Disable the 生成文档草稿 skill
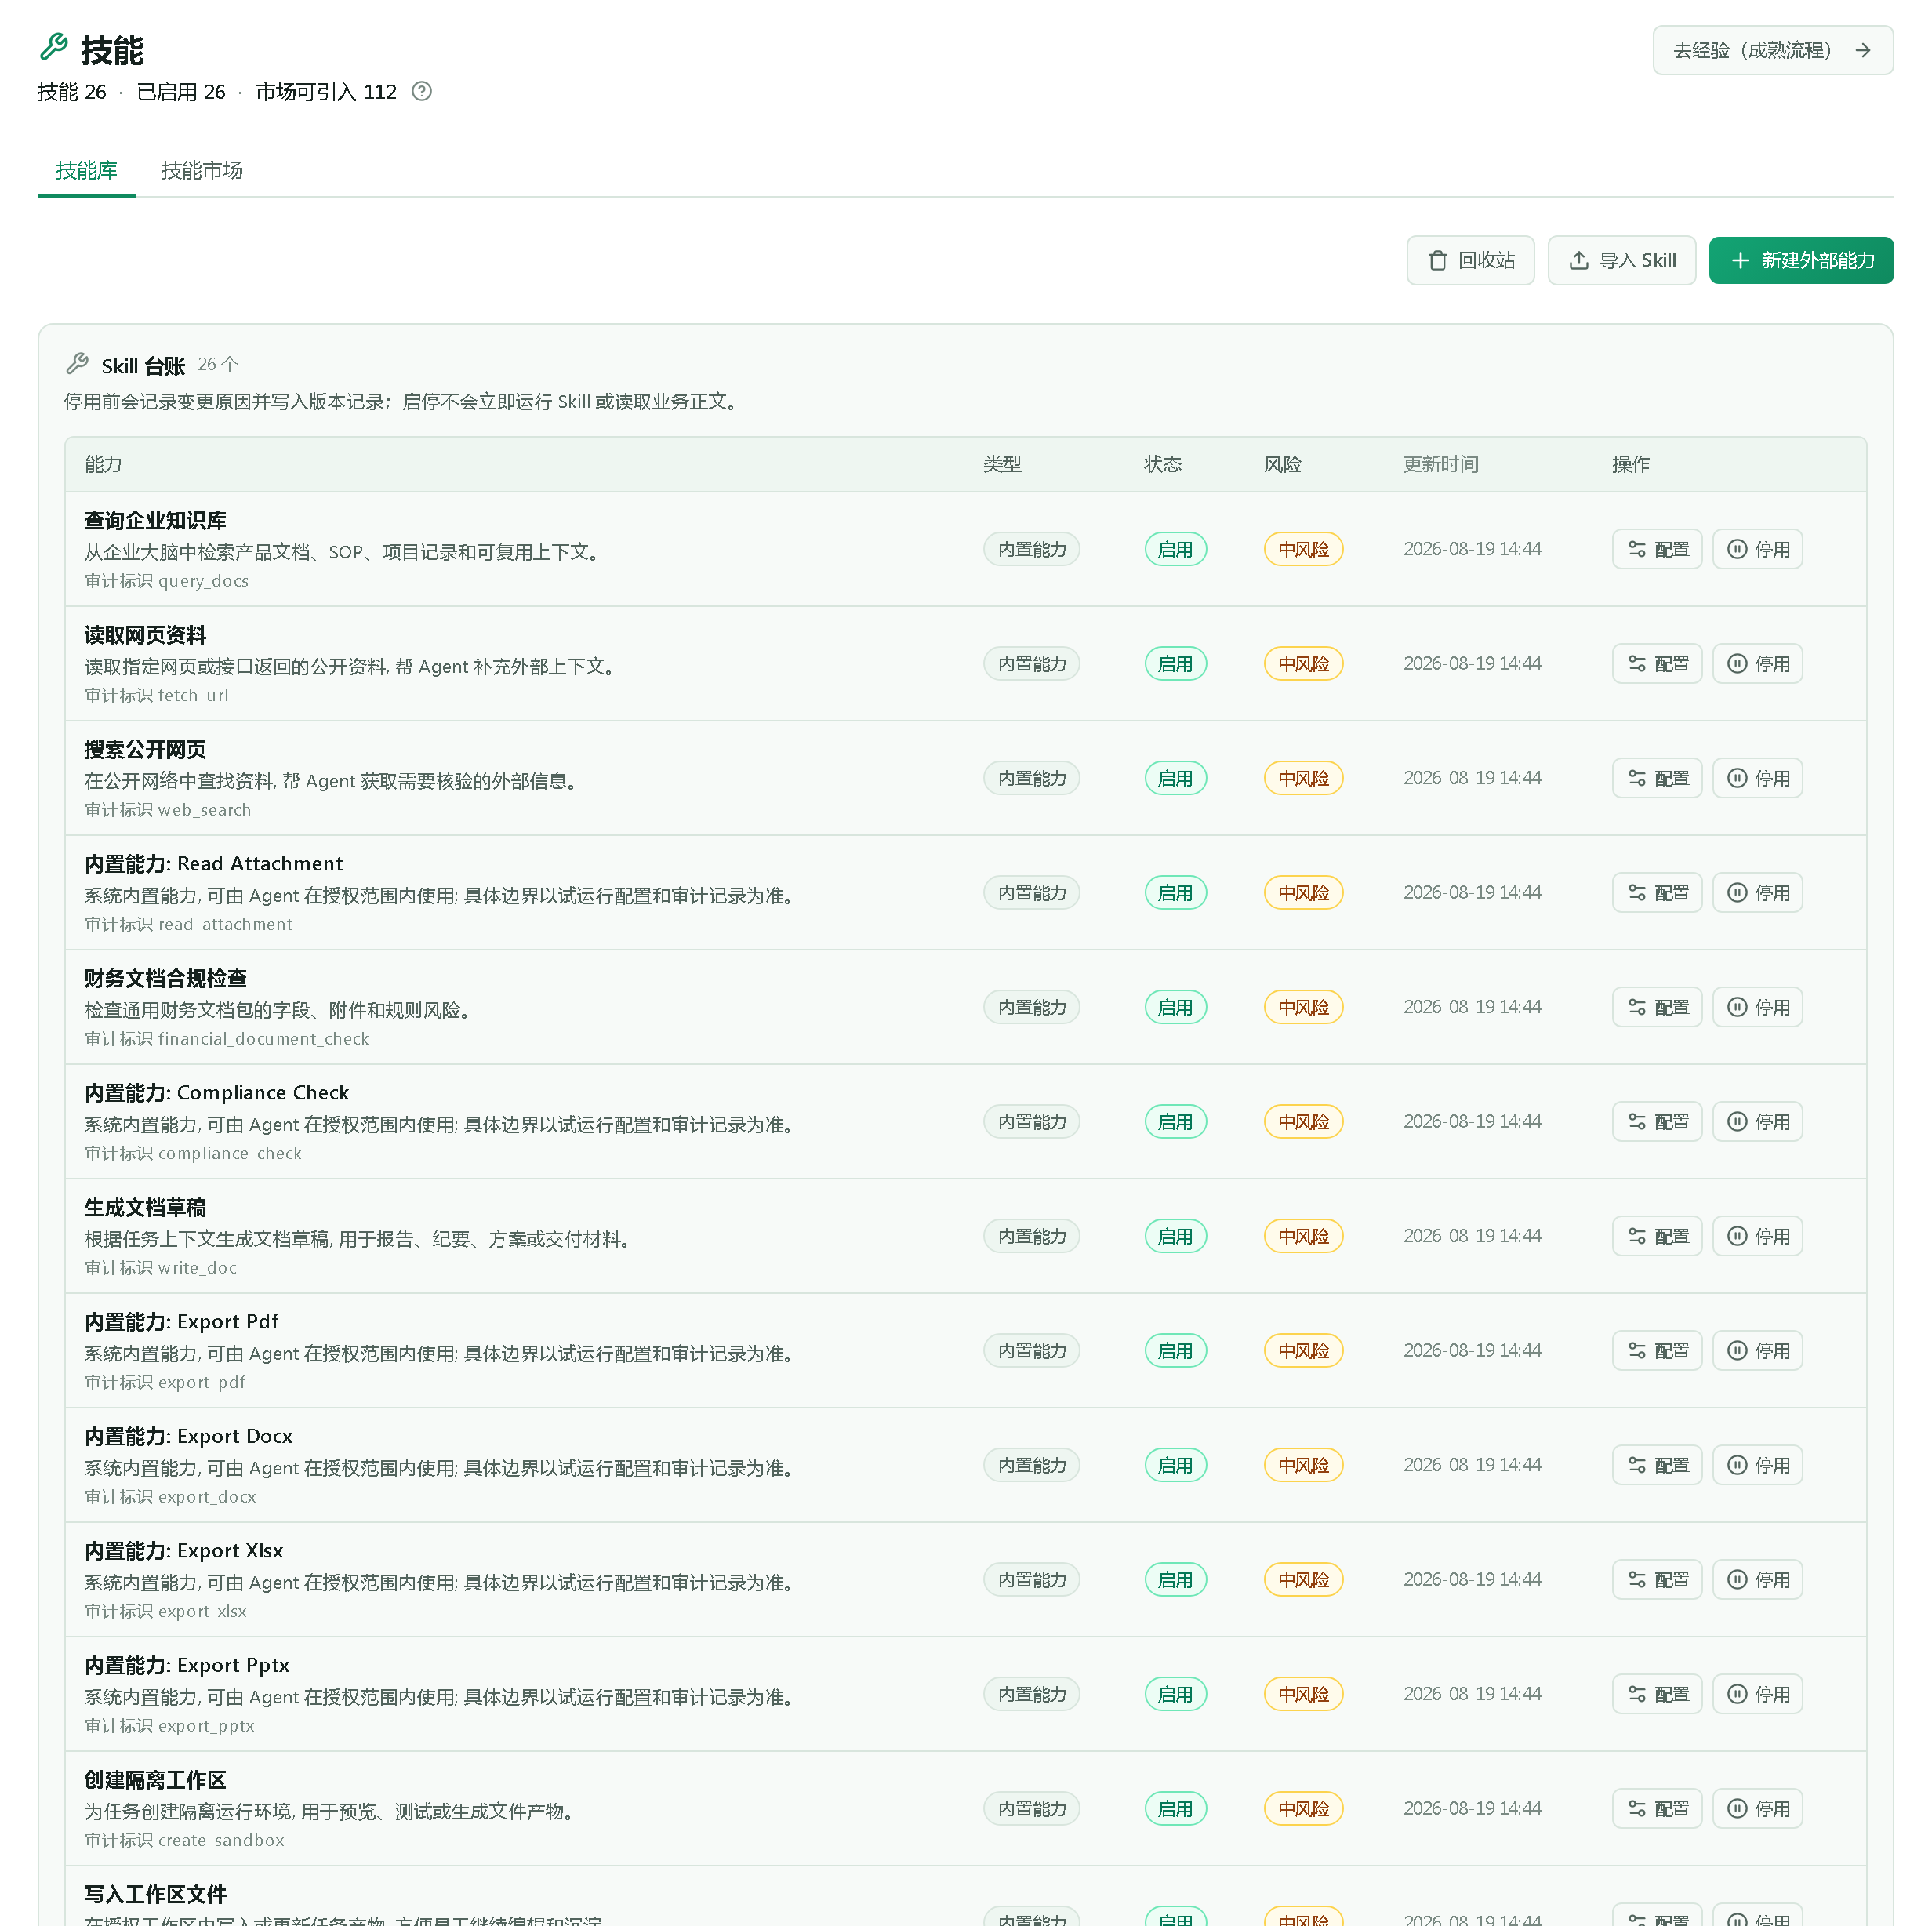This screenshot has height=1926, width=1932. (x=1757, y=1236)
